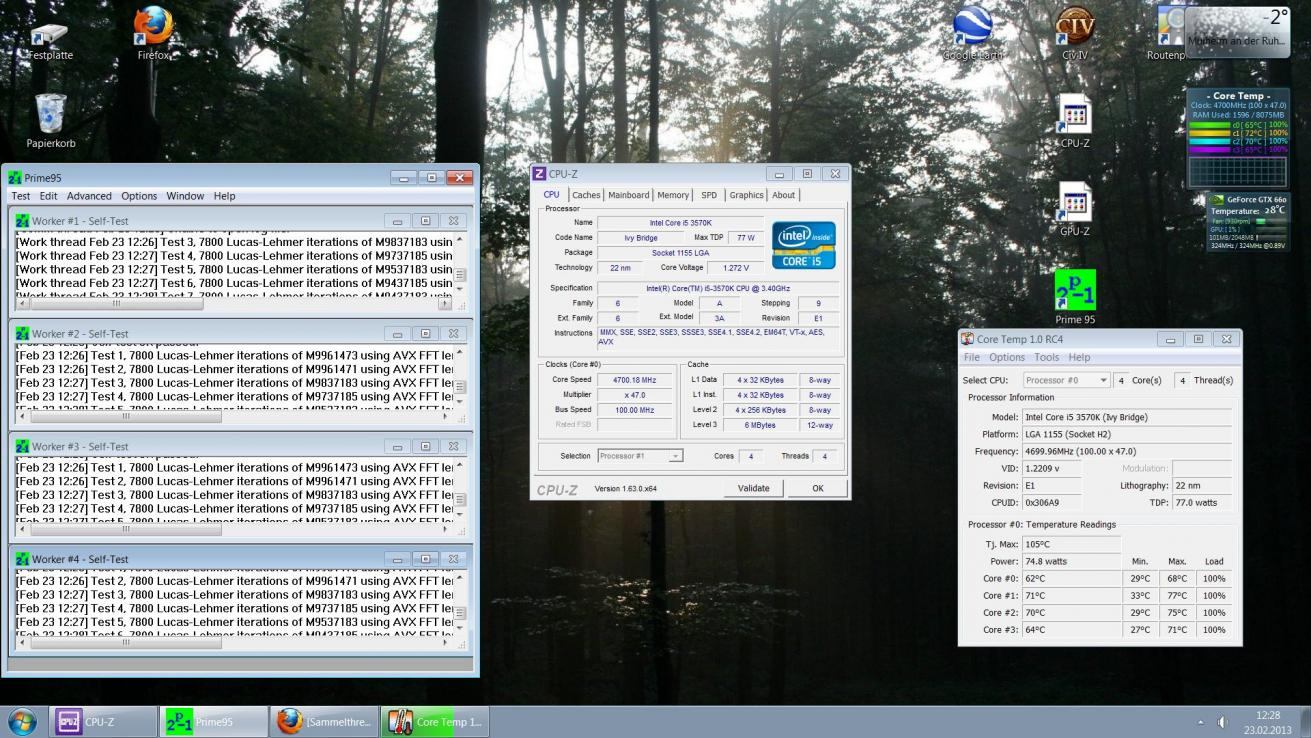Switch to CPU-Z SPD tab
Screen dimensions: 1311x738
click(709, 195)
